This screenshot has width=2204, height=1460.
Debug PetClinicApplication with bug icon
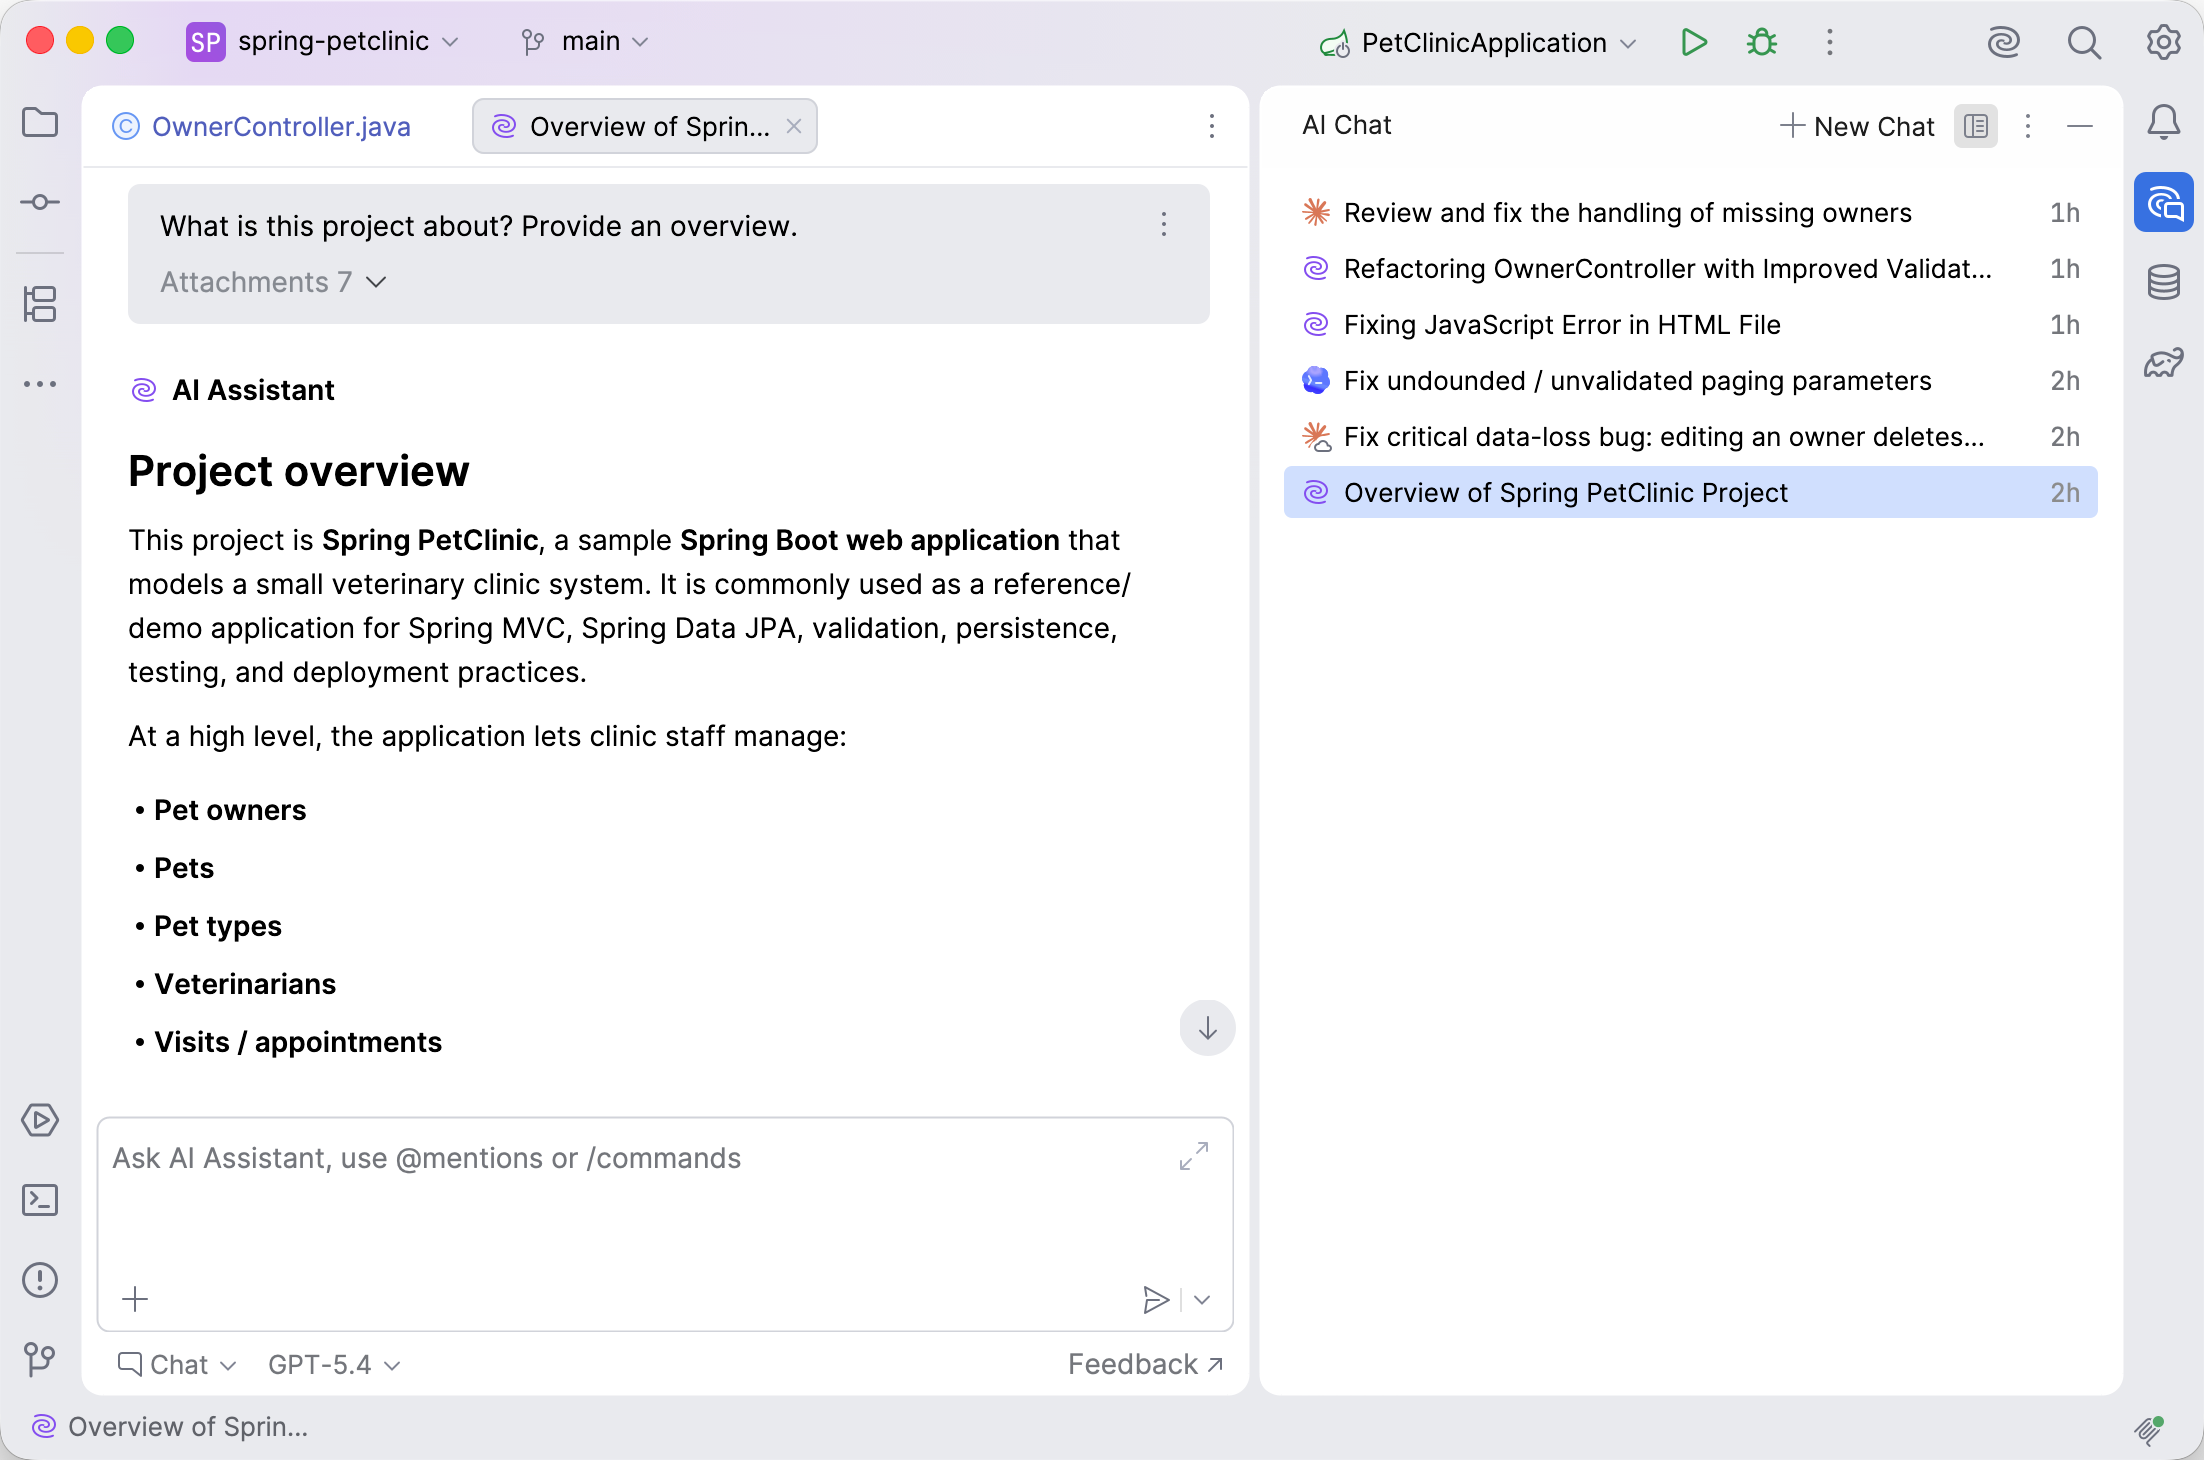coord(1762,42)
